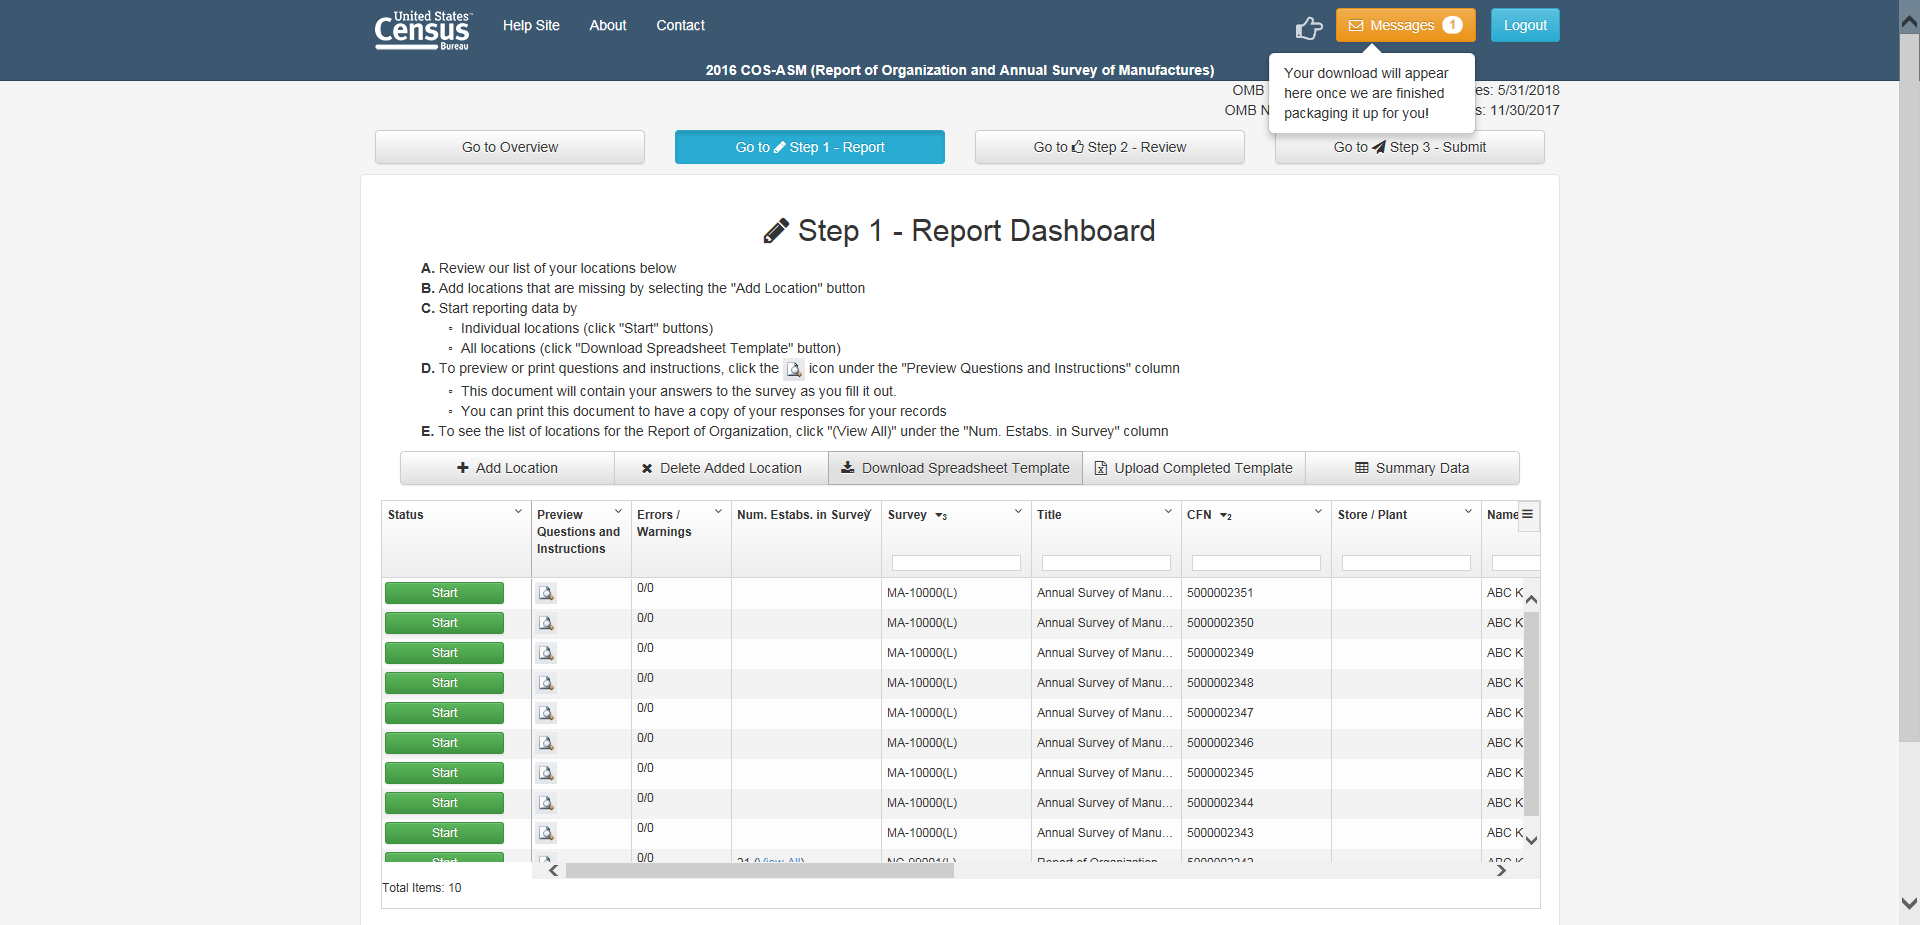Expand the Status column dropdown arrow
Image resolution: width=1920 pixels, height=925 pixels.
tap(518, 512)
